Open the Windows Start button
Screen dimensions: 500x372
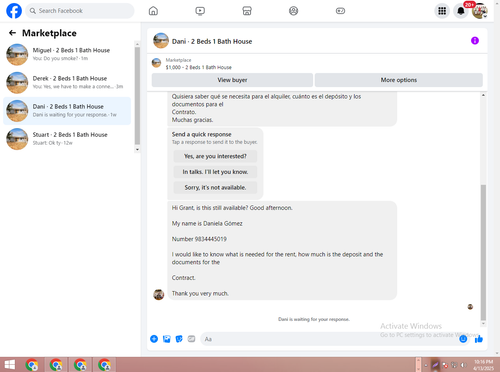click(x=10, y=365)
